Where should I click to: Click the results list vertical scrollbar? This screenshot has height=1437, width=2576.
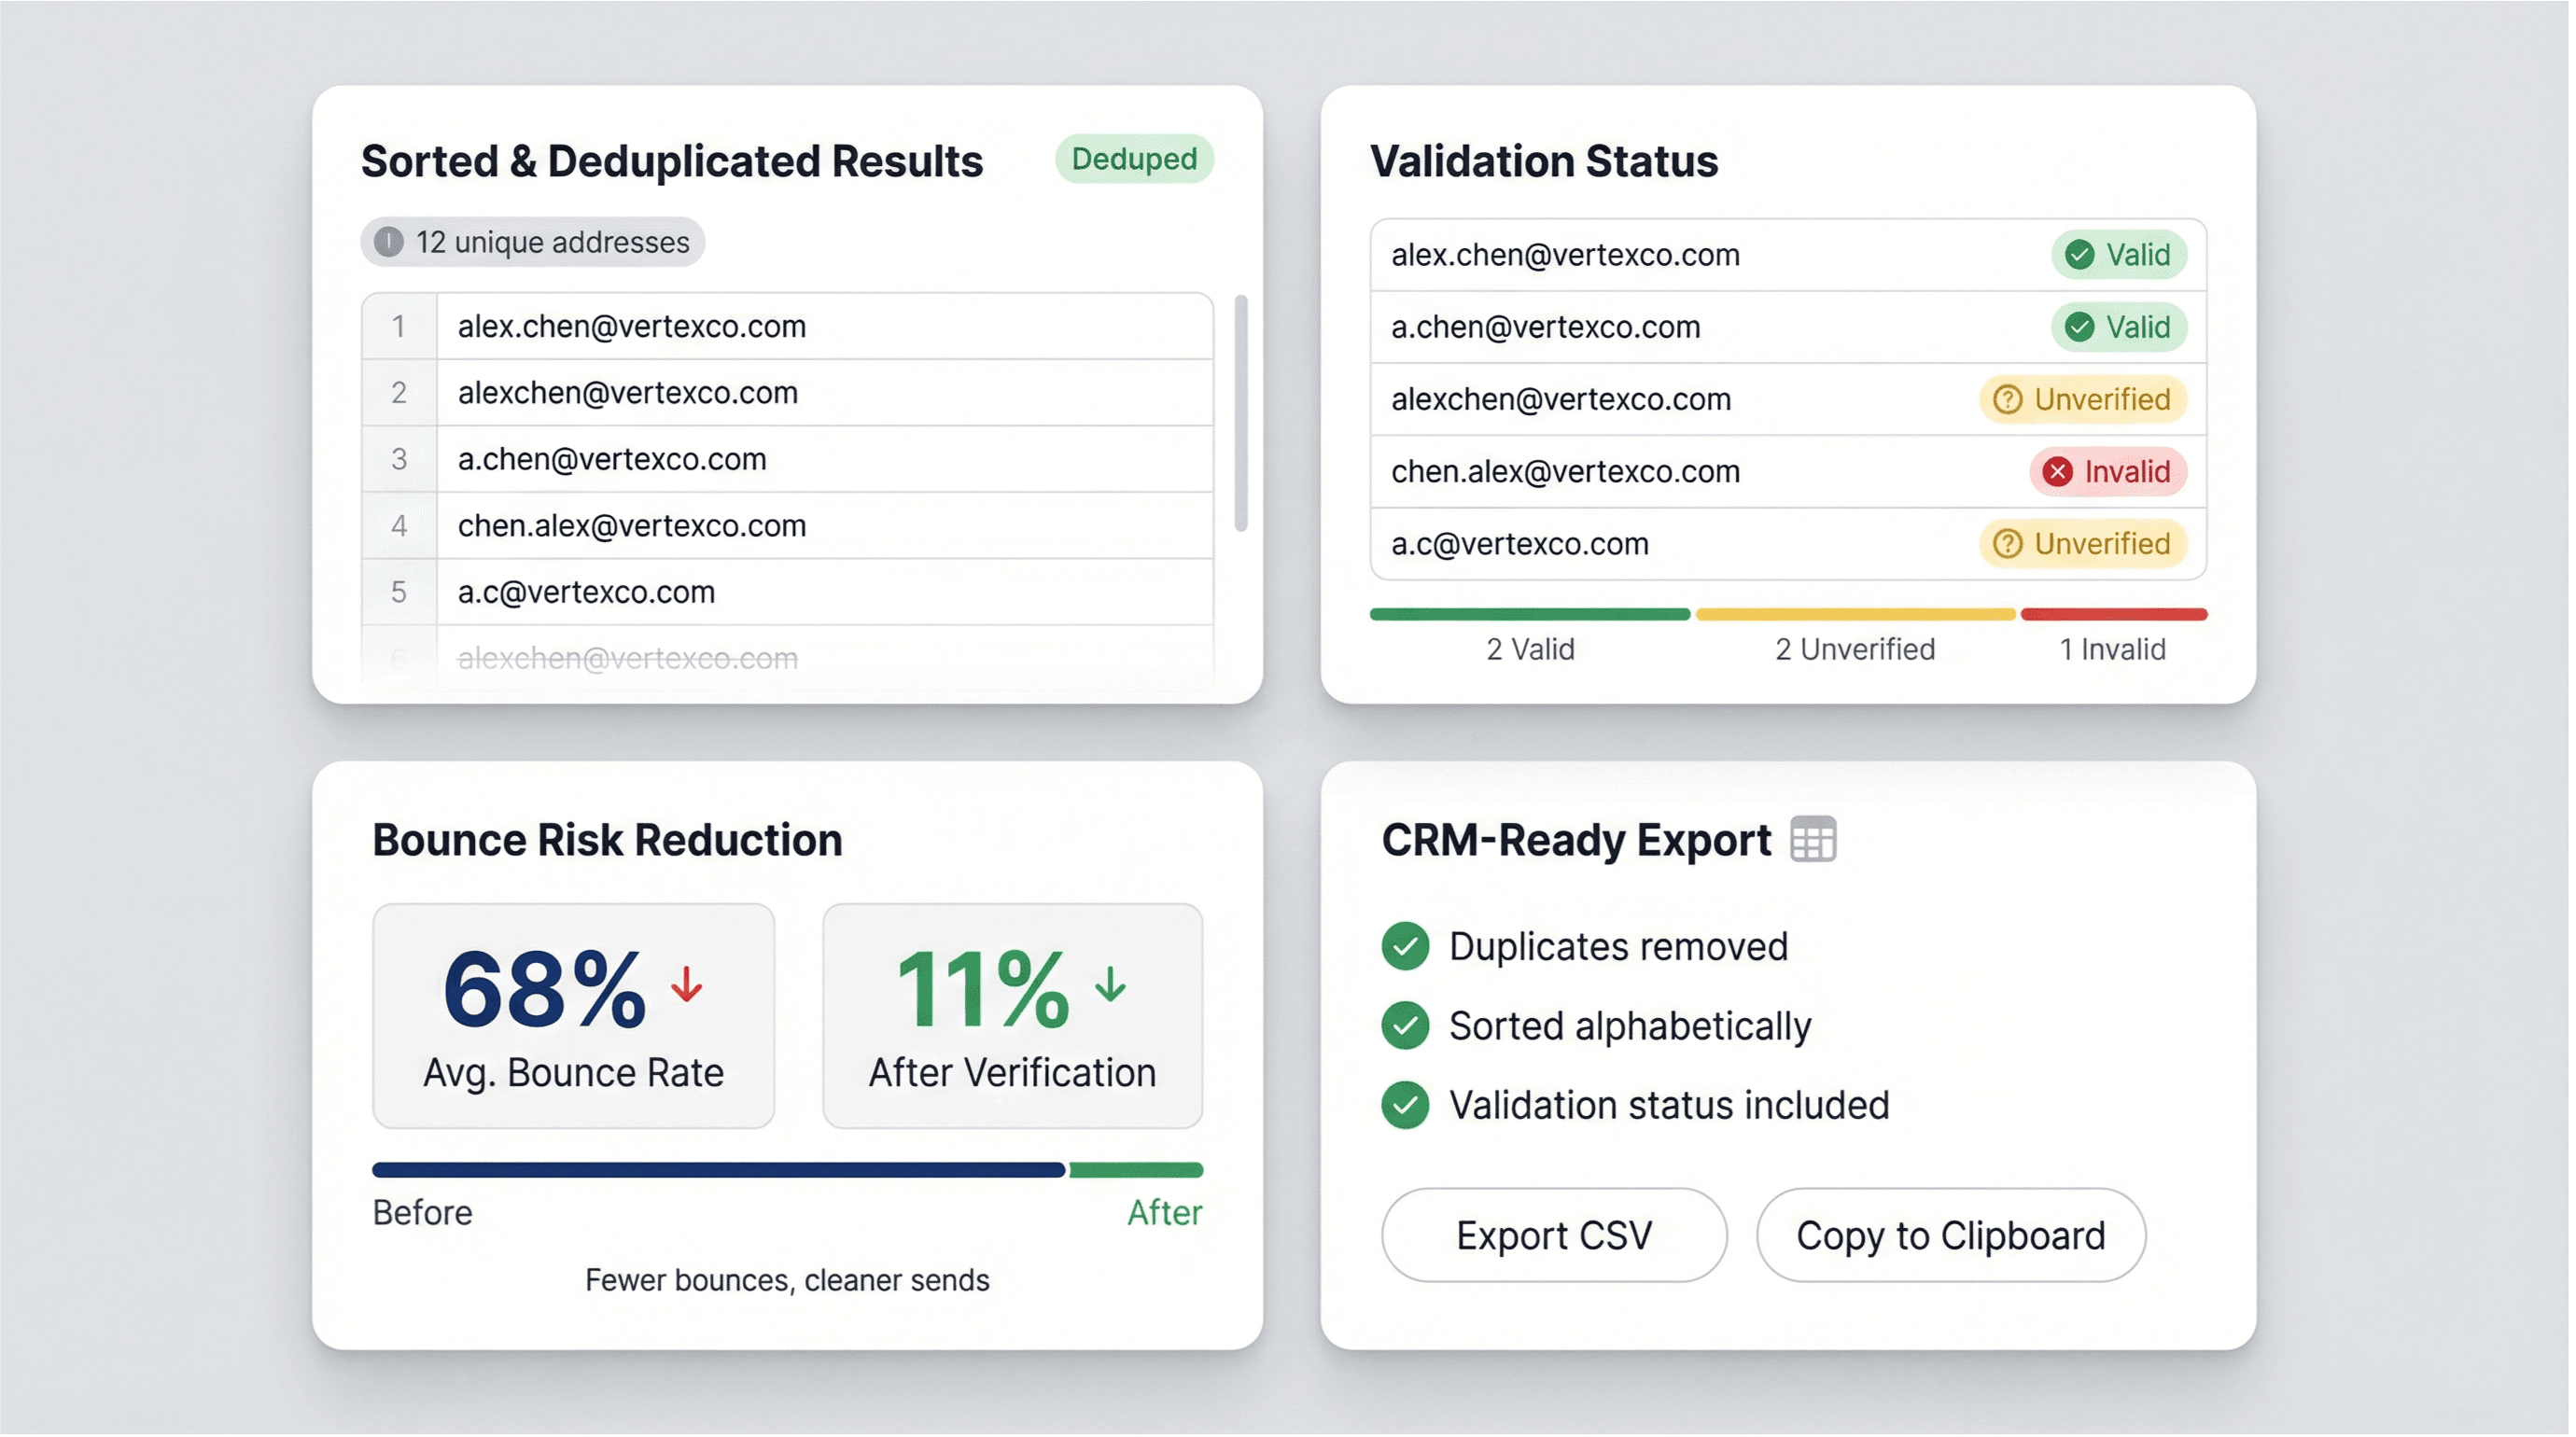pos(1241,414)
